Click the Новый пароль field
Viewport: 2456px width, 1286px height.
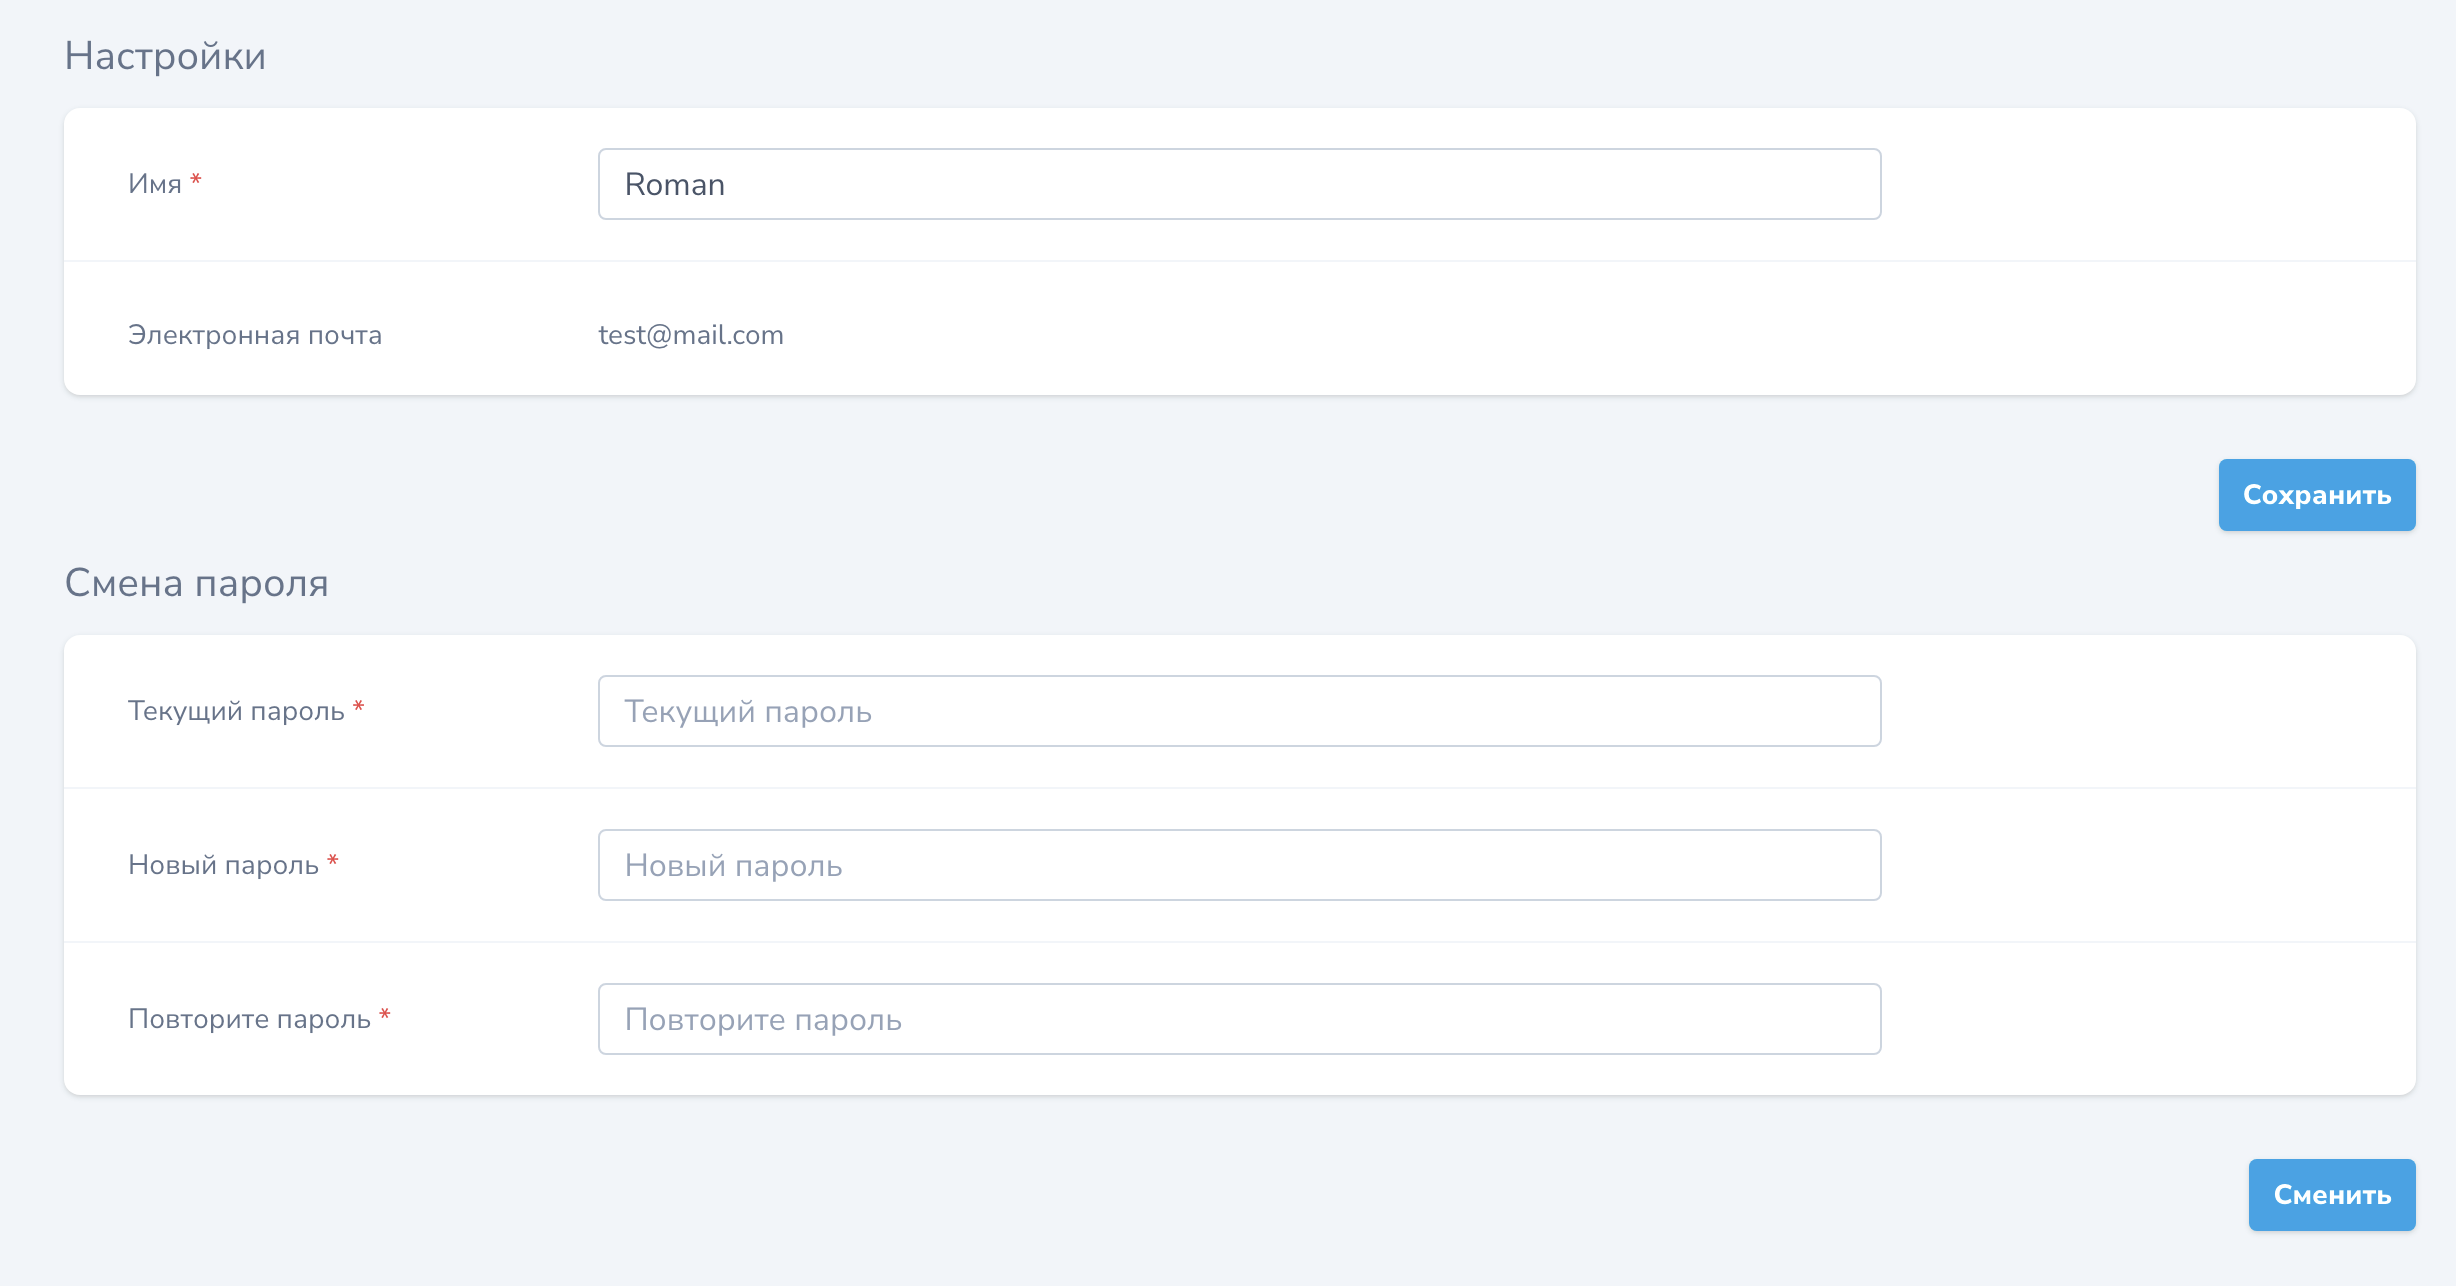coord(1238,864)
